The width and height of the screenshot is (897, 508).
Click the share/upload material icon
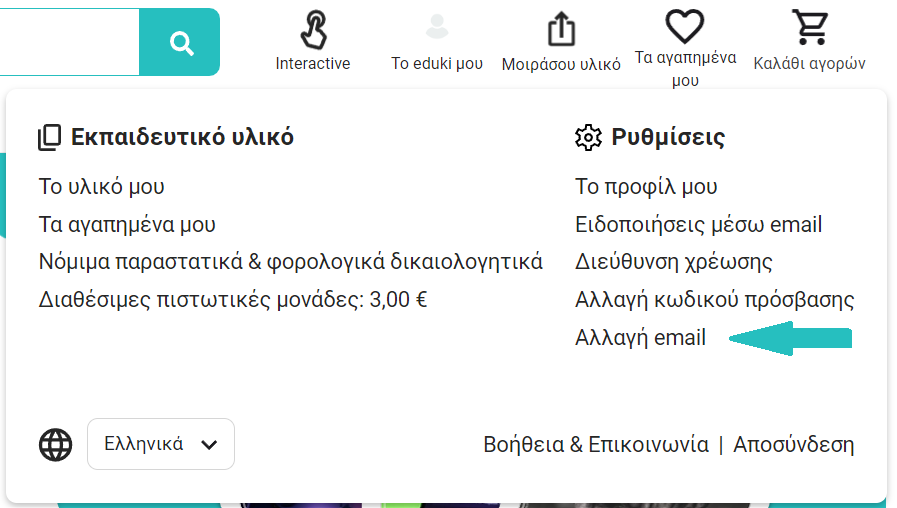tap(561, 28)
